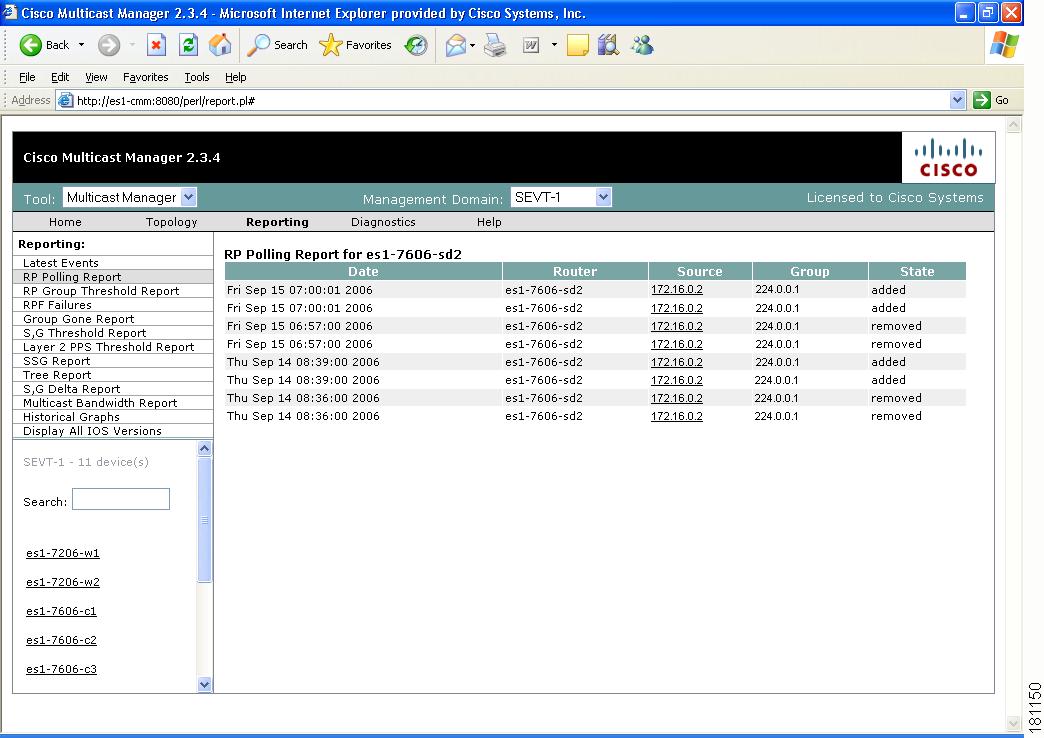Click device list scroll down arrow
The height and width of the screenshot is (738, 1044).
coord(204,684)
